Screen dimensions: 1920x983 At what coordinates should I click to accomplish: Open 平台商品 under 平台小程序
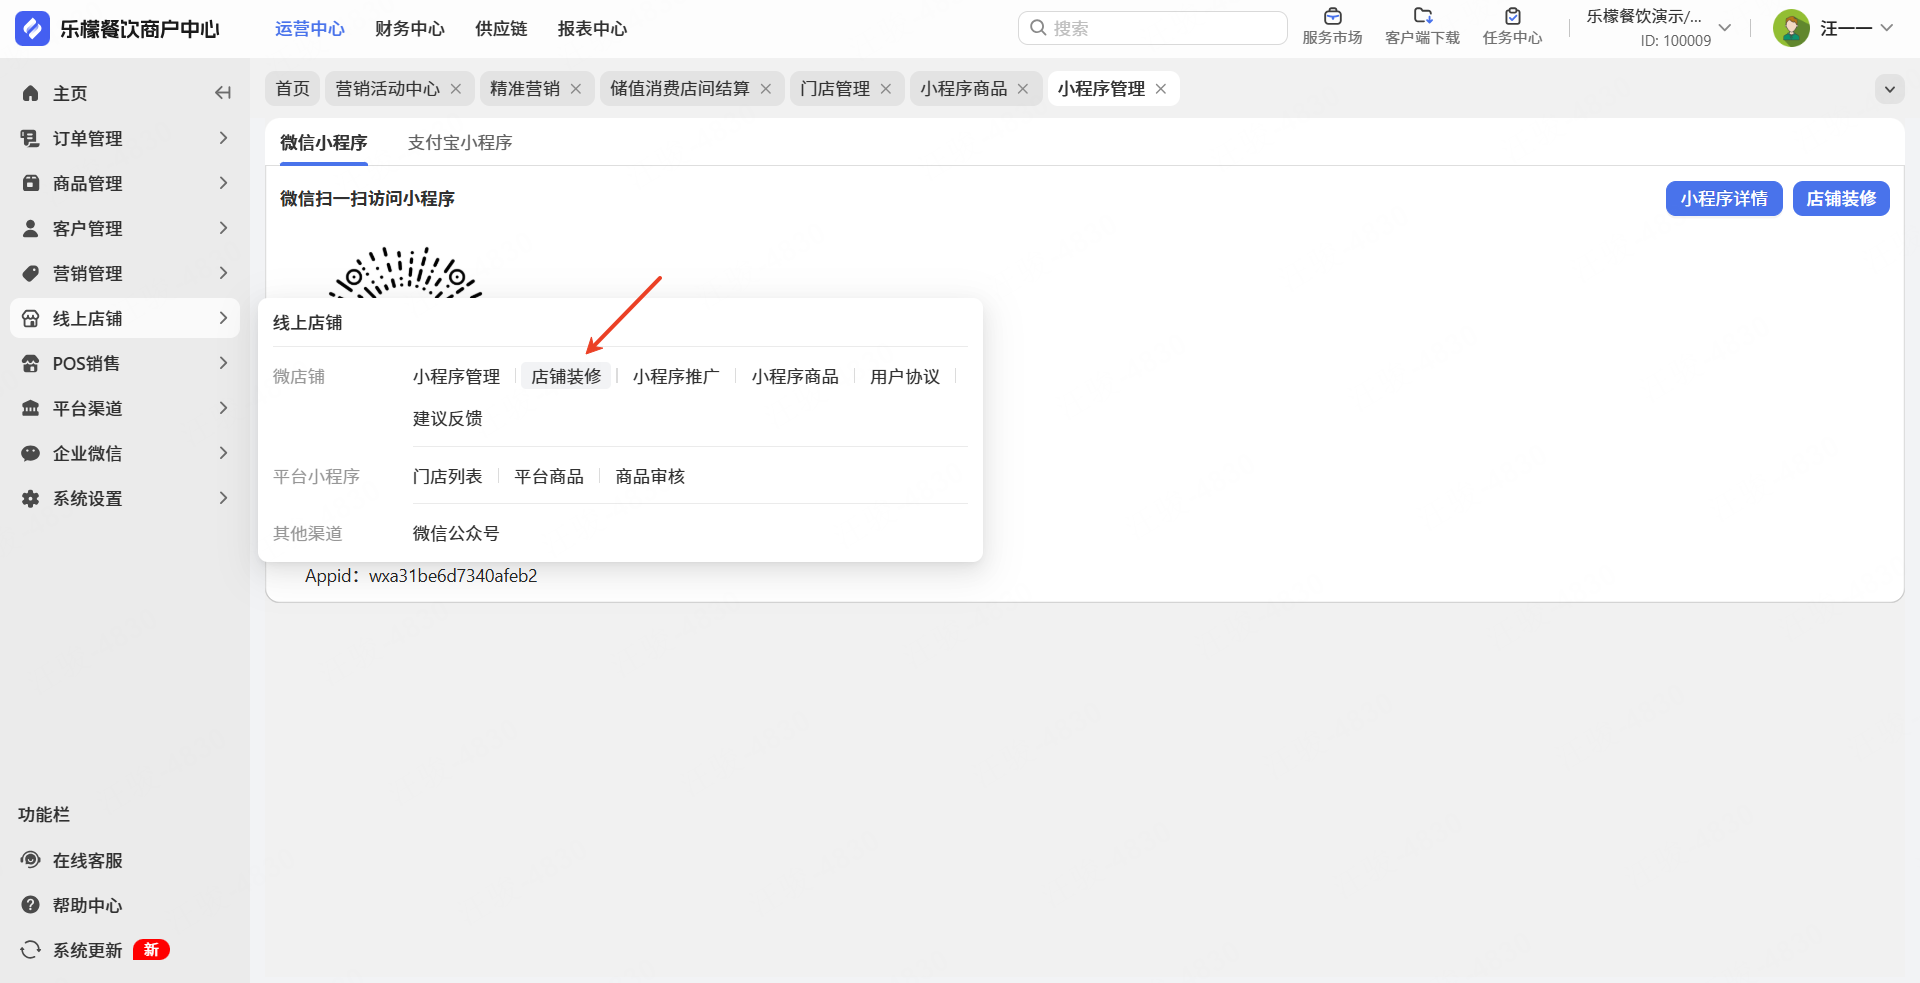pos(549,477)
